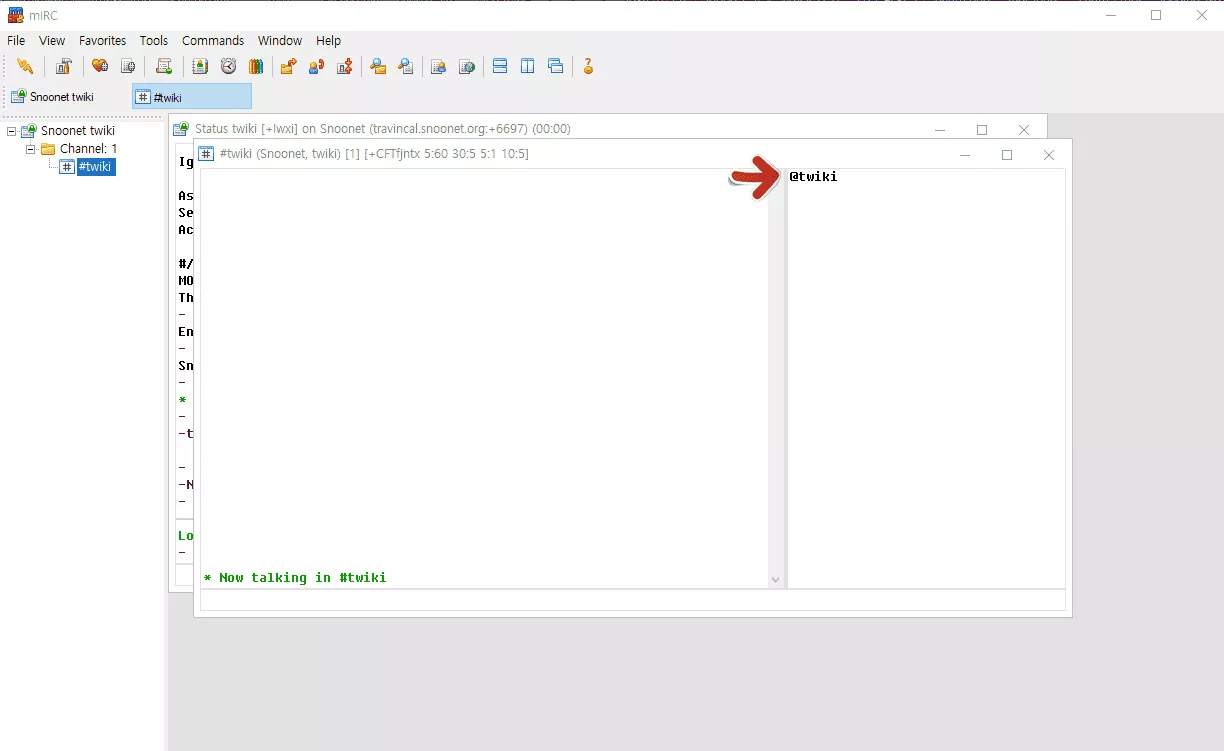Switch to Snoonet twiki switchbar button

pos(66,97)
